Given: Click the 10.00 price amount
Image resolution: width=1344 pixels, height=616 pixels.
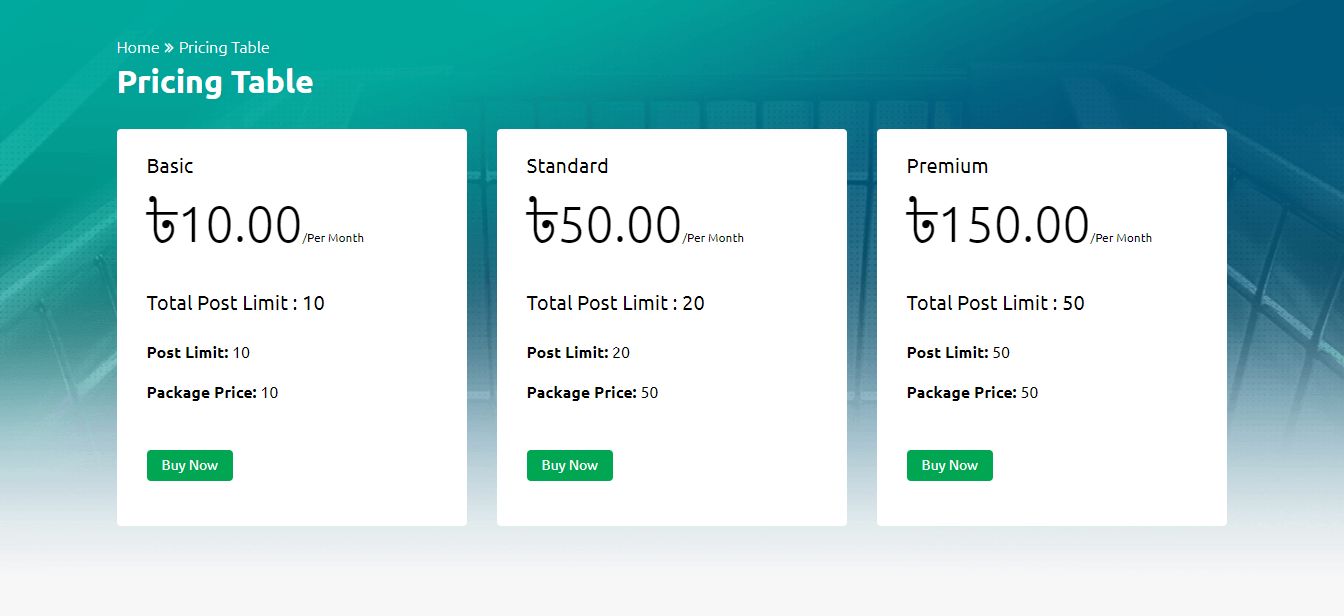Looking at the screenshot, I should point(240,224).
